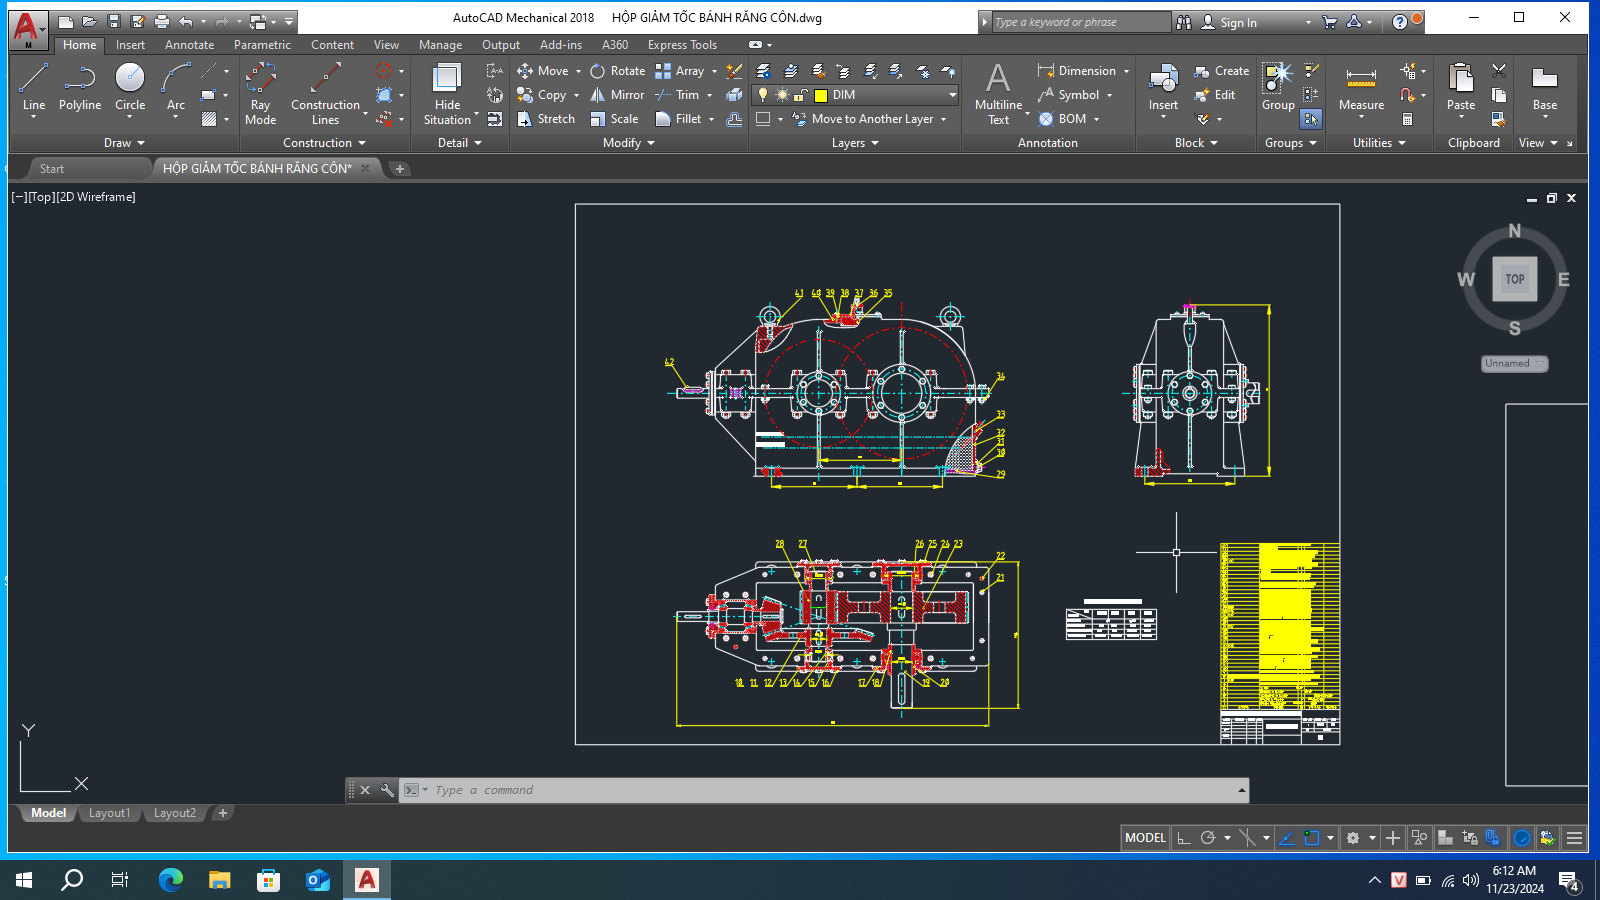Click the Base view icon
This screenshot has height=900, width=1600.
[x=1545, y=78]
